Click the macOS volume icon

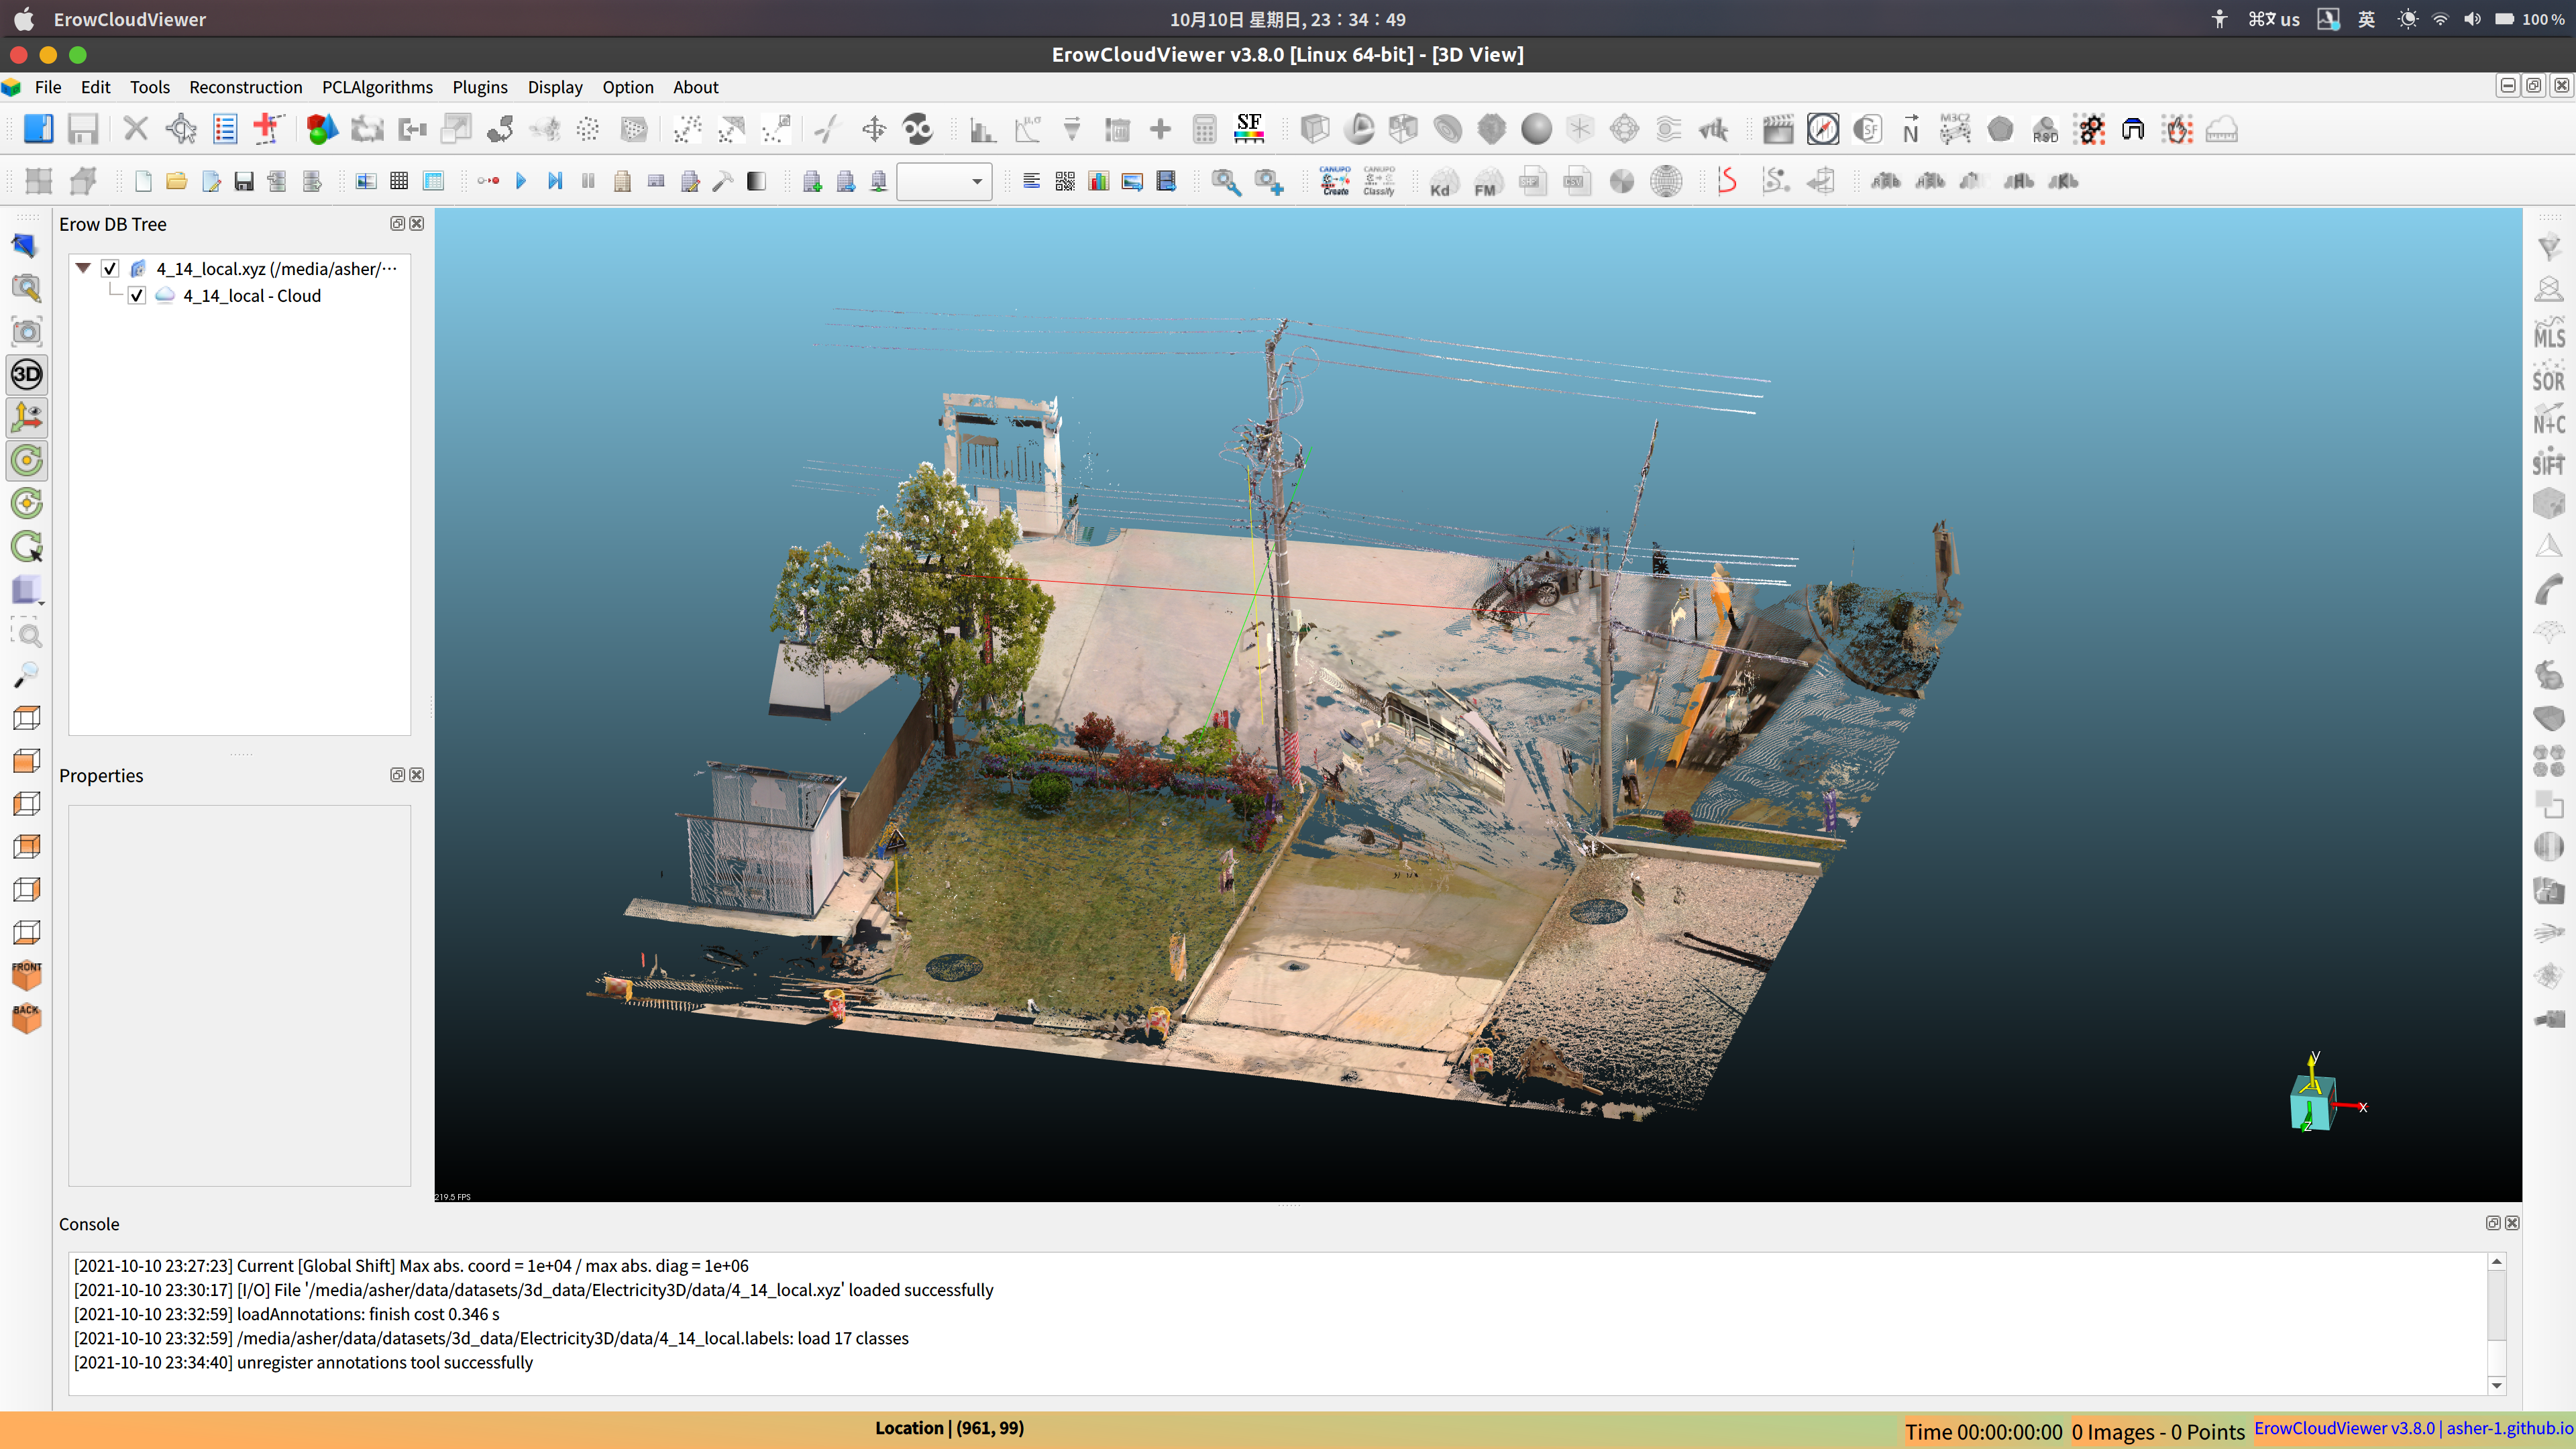2472,19
